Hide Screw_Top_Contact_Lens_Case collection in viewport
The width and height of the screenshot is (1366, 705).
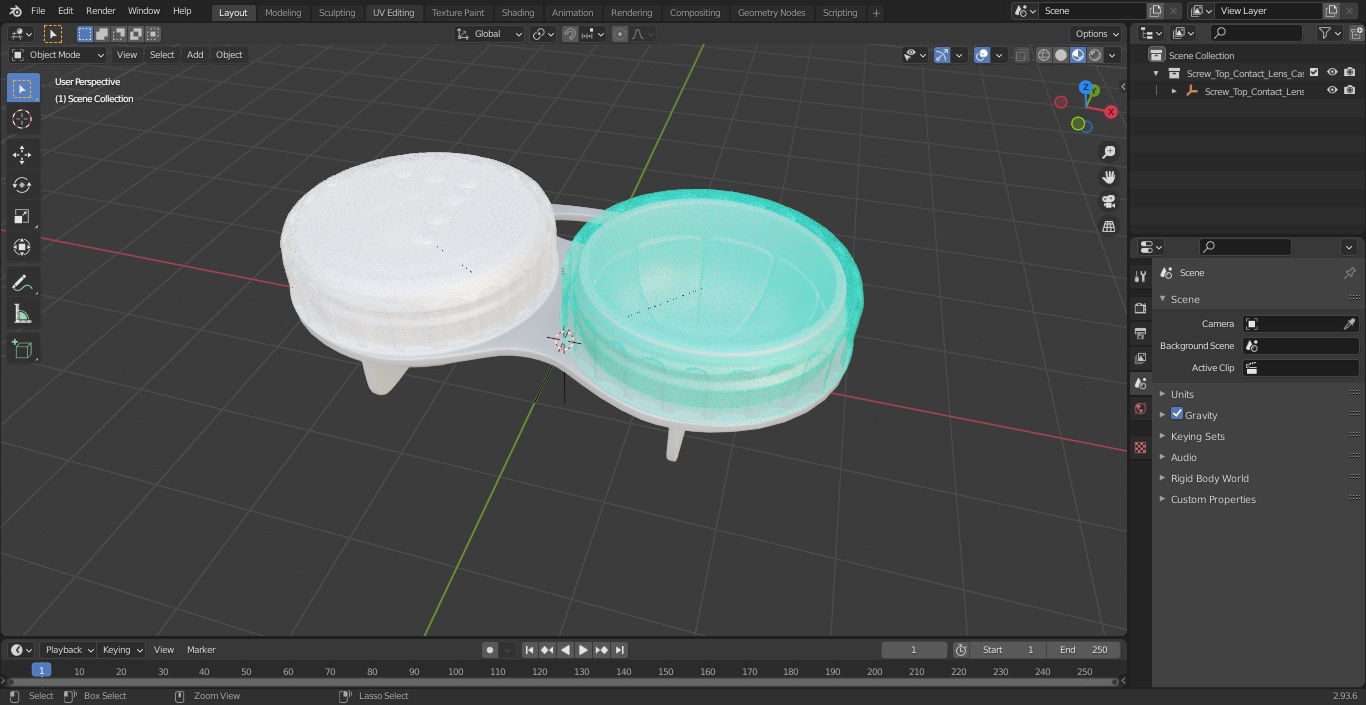pos(1332,72)
